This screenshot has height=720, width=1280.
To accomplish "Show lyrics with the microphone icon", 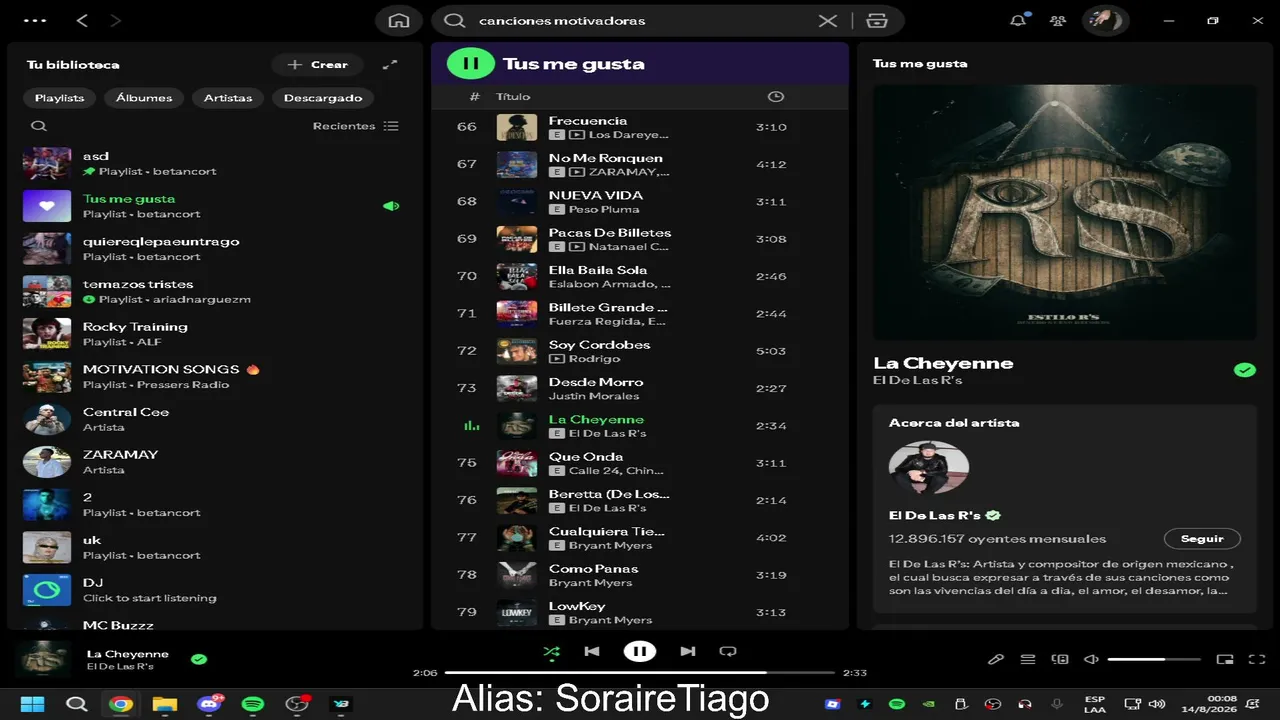I will (x=996, y=659).
